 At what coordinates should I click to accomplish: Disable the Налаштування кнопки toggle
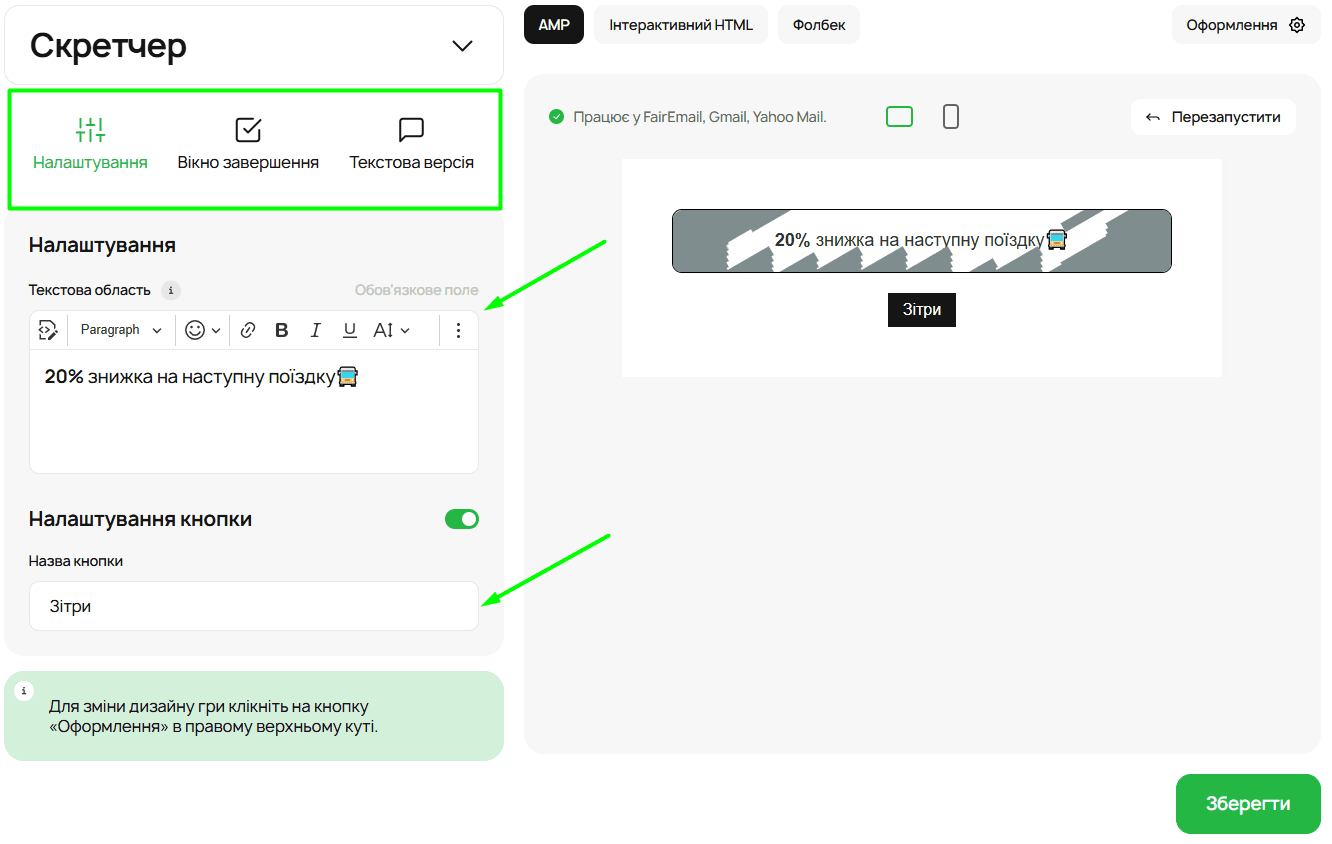(461, 519)
